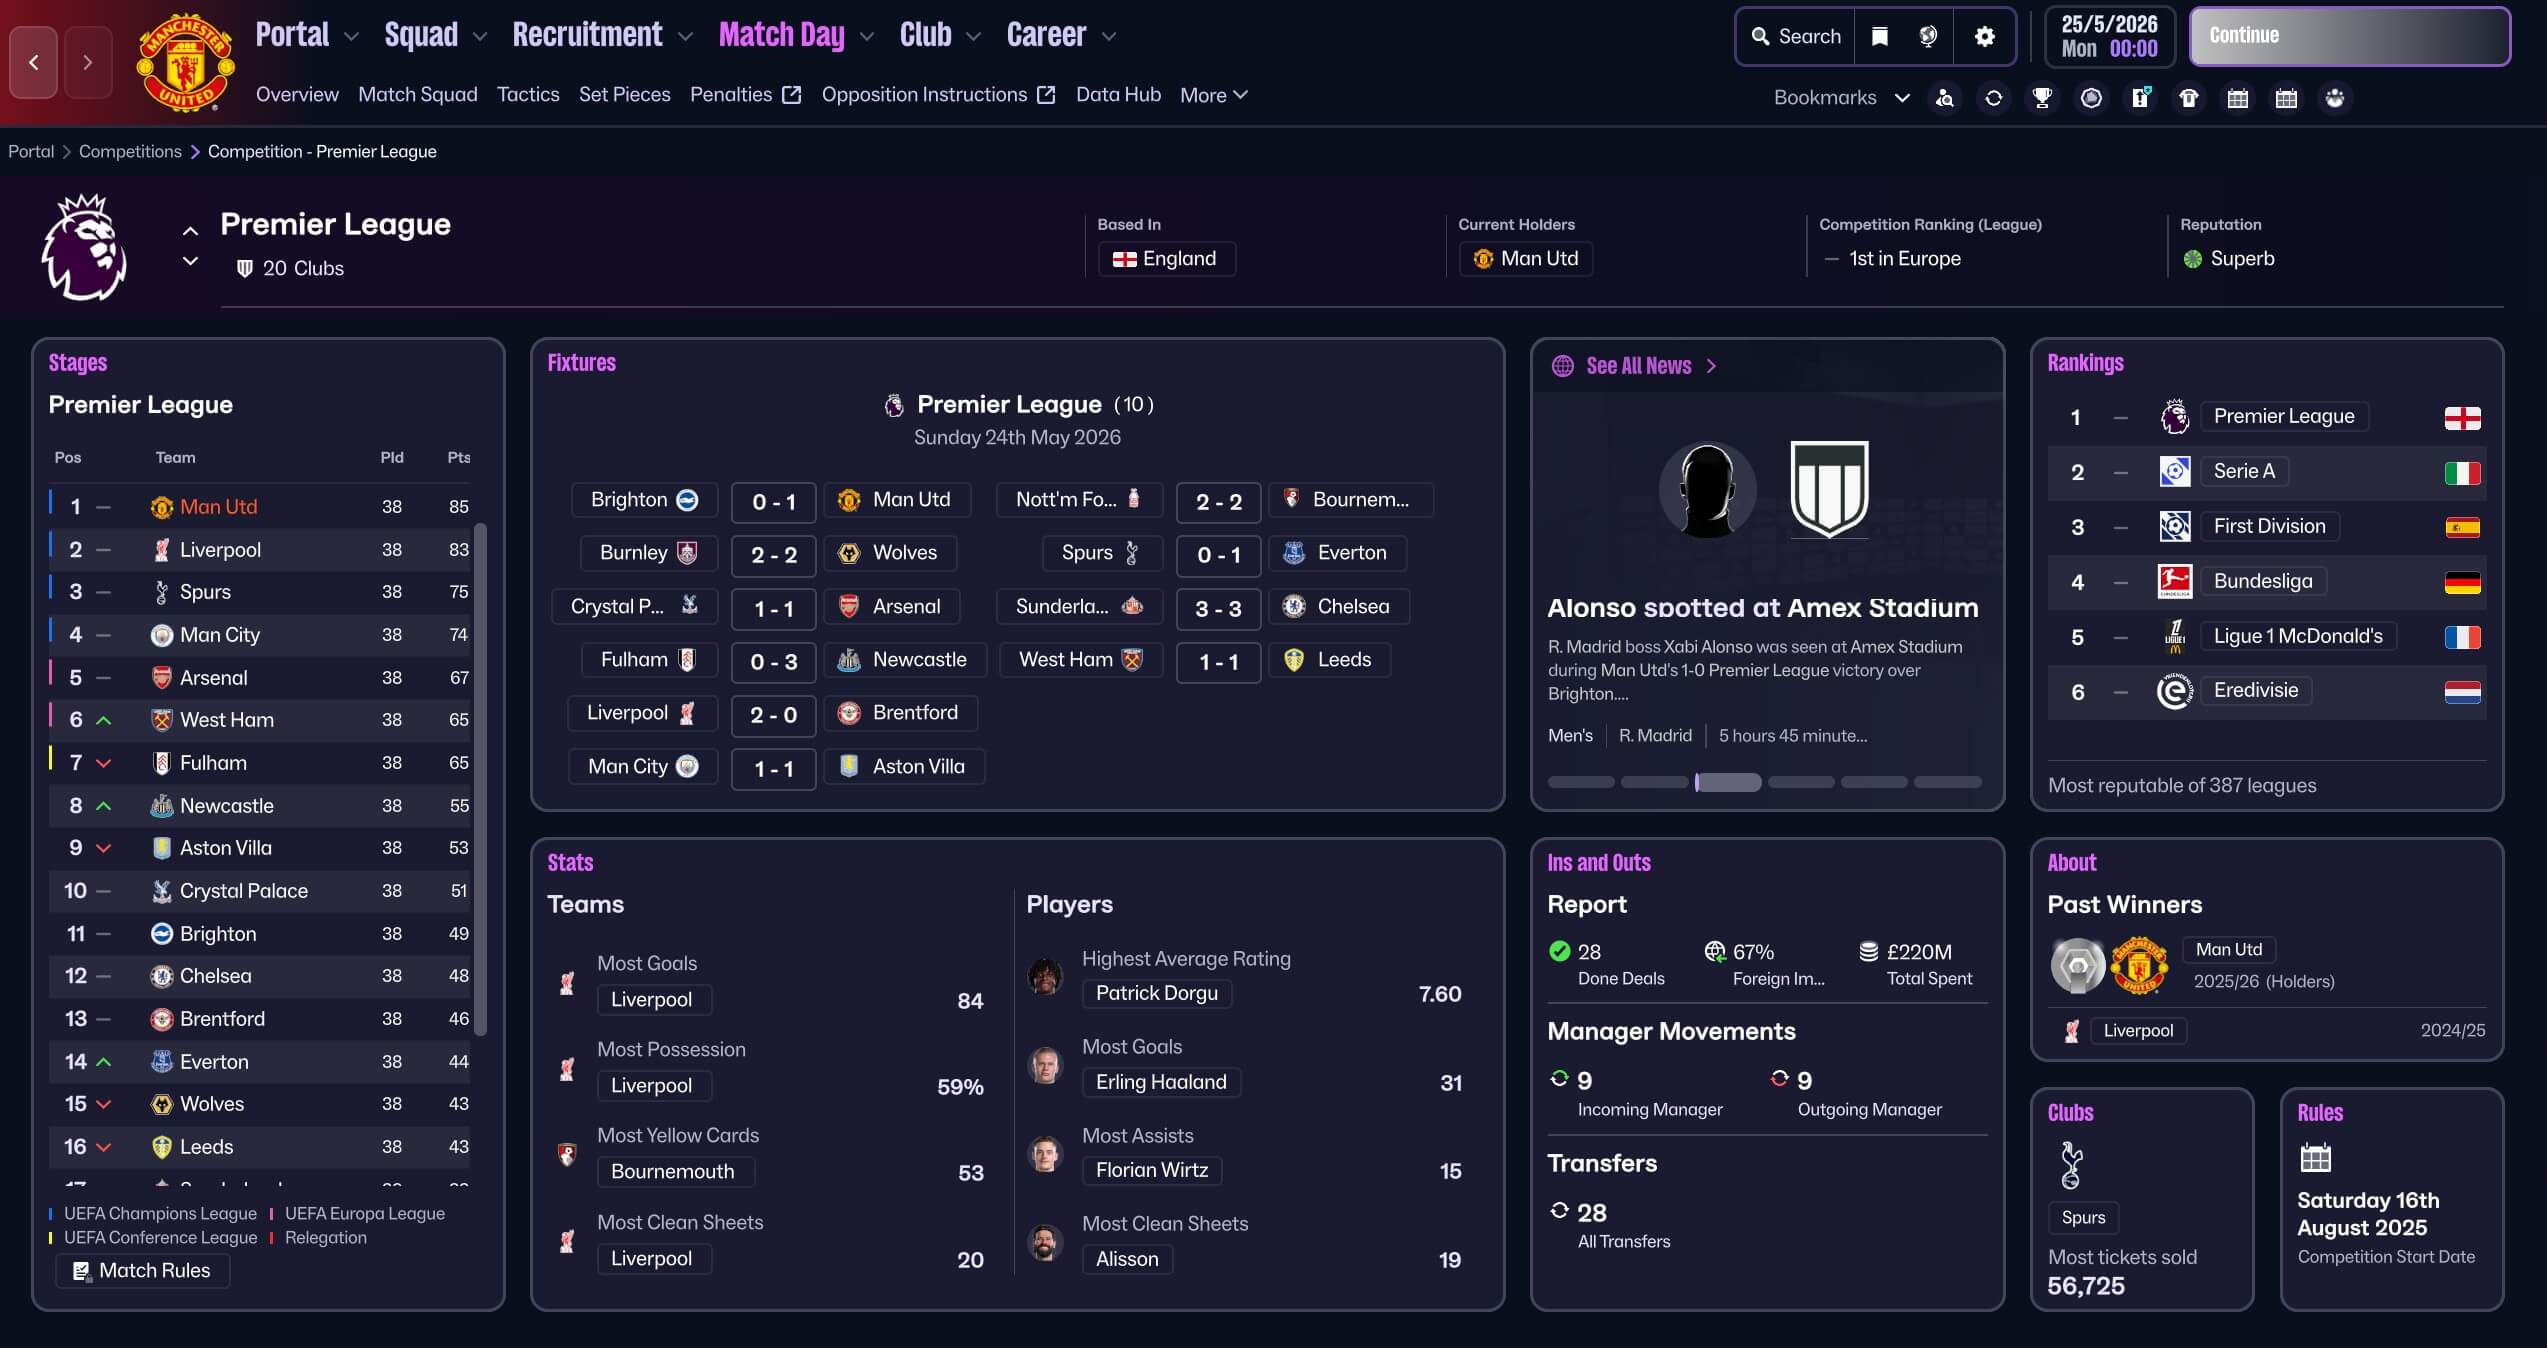Open the Squad dropdown chevron
2547x1348 pixels.
[x=480, y=36]
